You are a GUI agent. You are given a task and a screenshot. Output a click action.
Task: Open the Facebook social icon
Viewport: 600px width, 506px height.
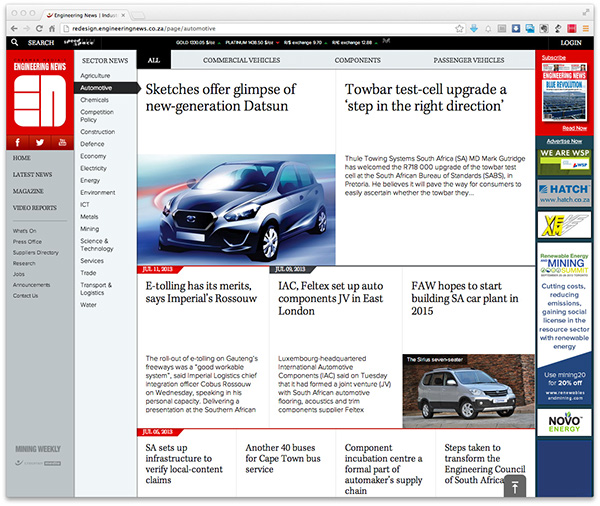click(x=18, y=142)
